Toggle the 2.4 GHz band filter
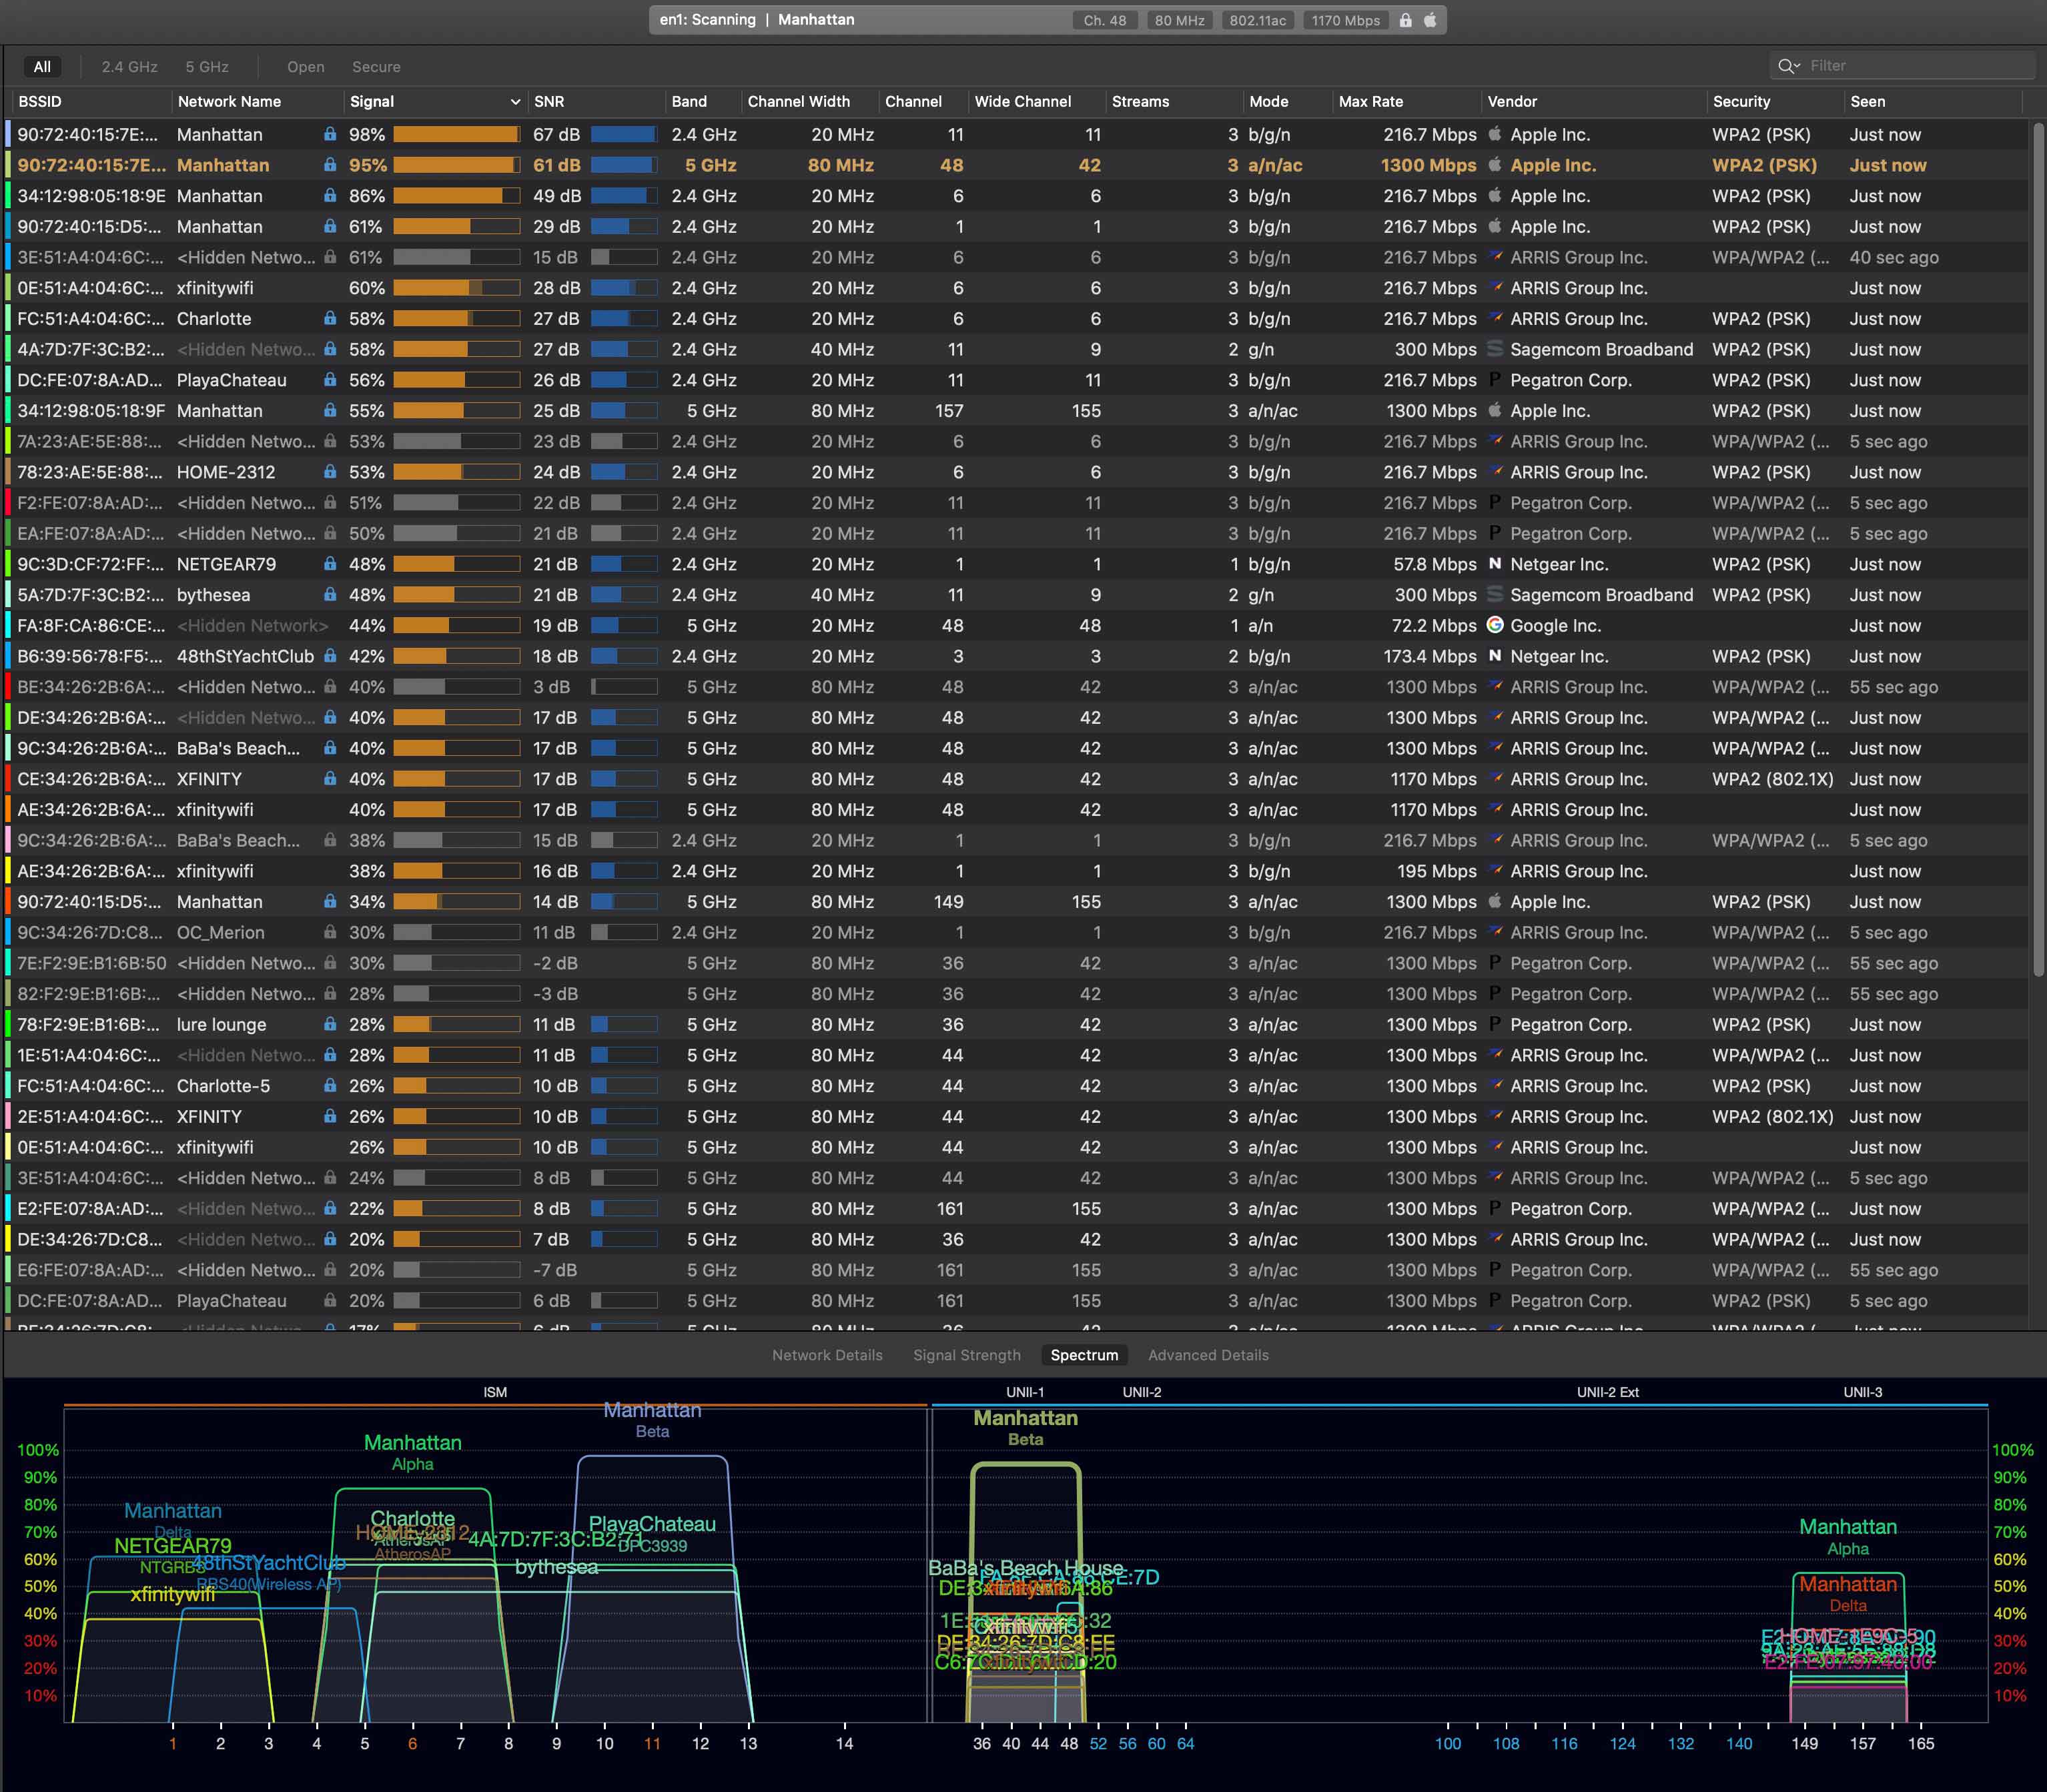The height and width of the screenshot is (1792, 2047). click(129, 67)
